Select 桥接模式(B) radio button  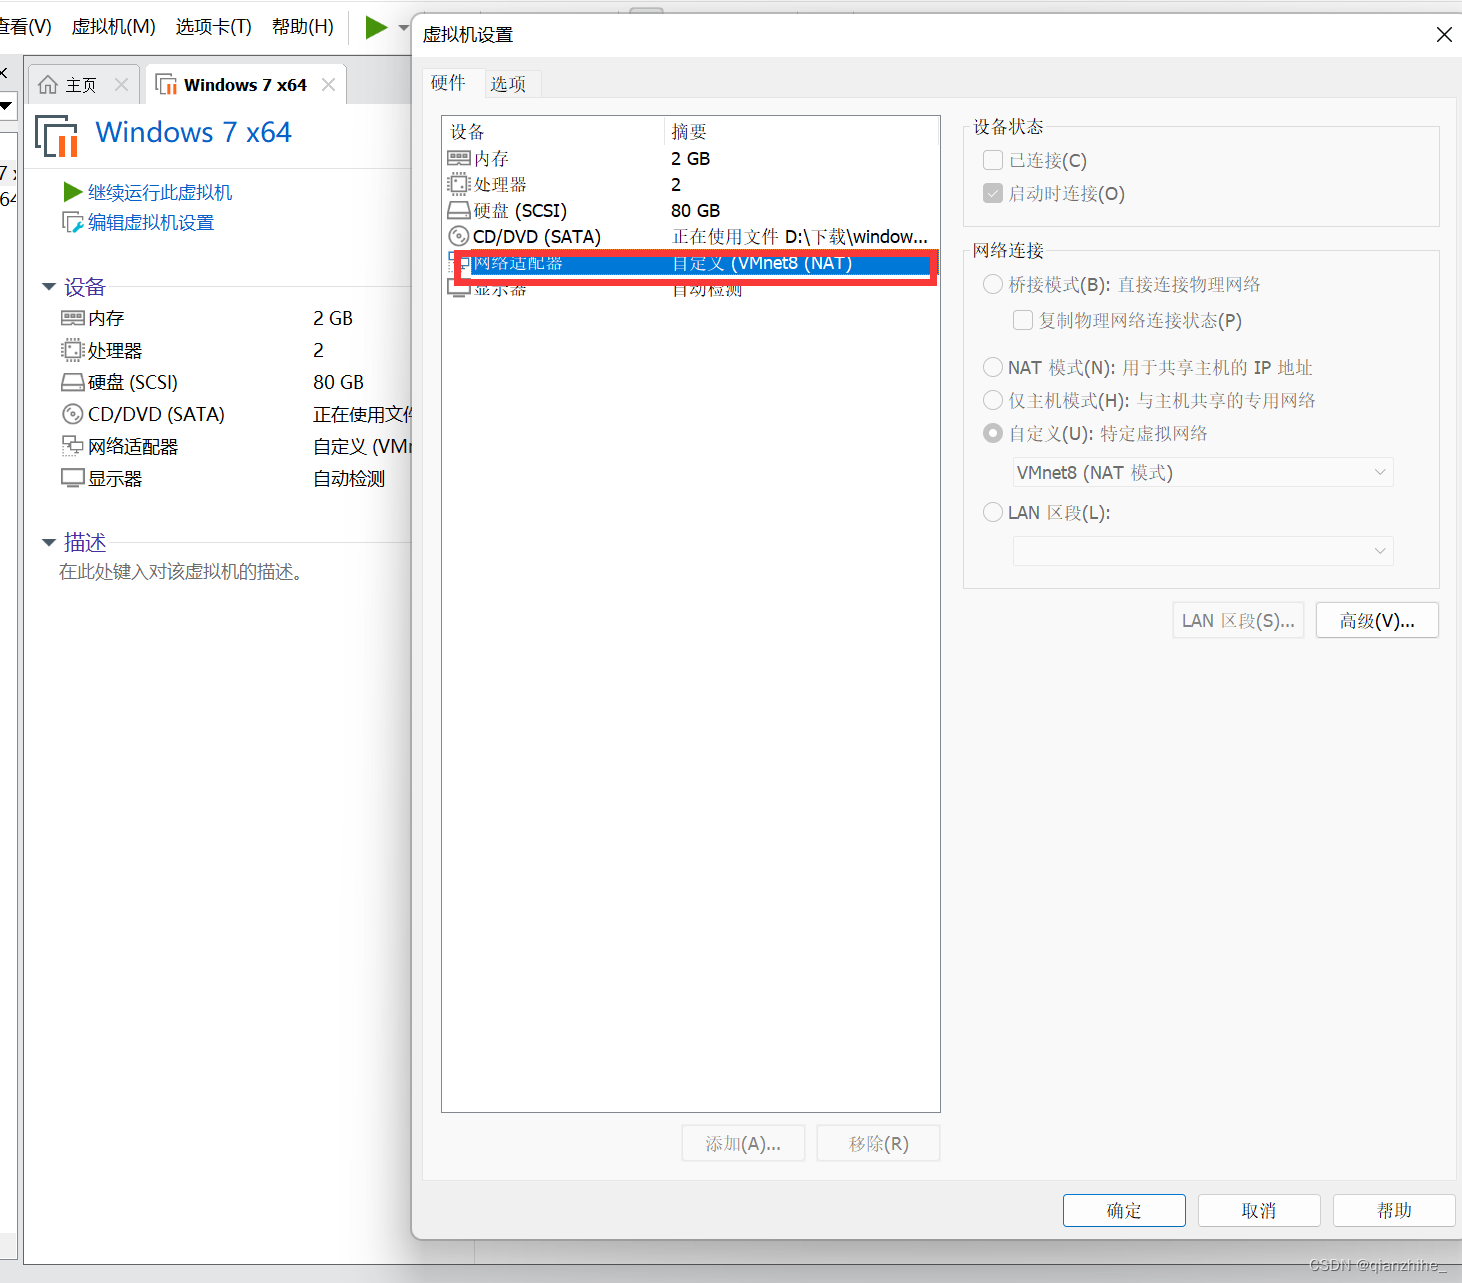coord(993,284)
